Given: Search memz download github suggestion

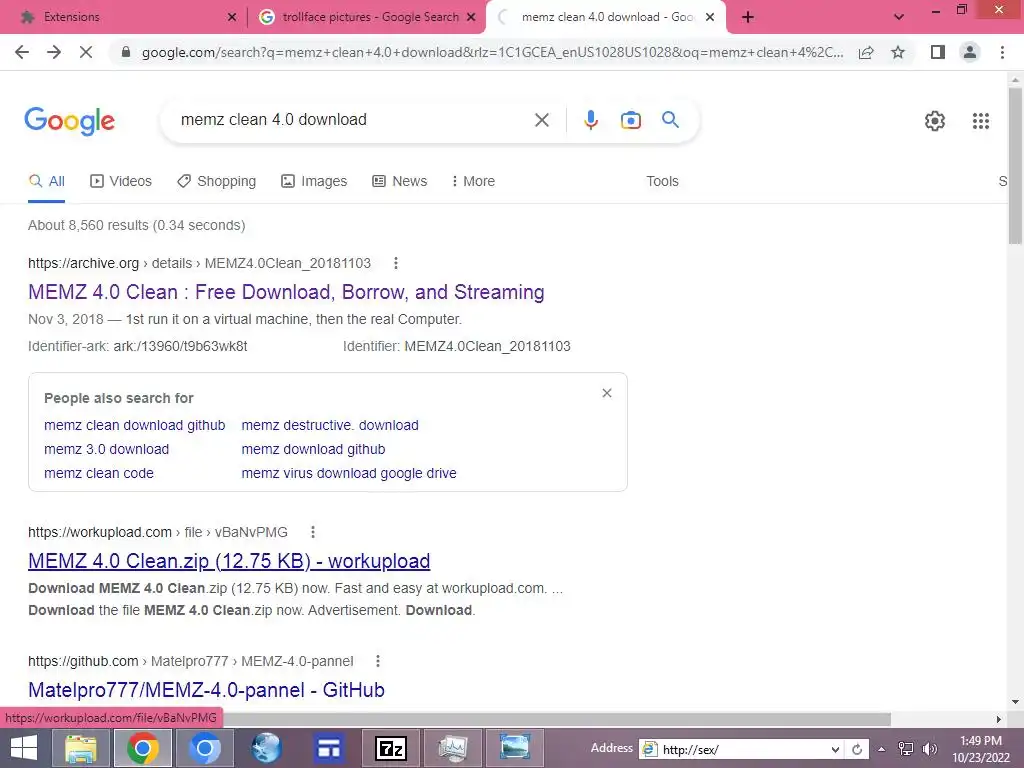Looking at the screenshot, I should point(313,449).
